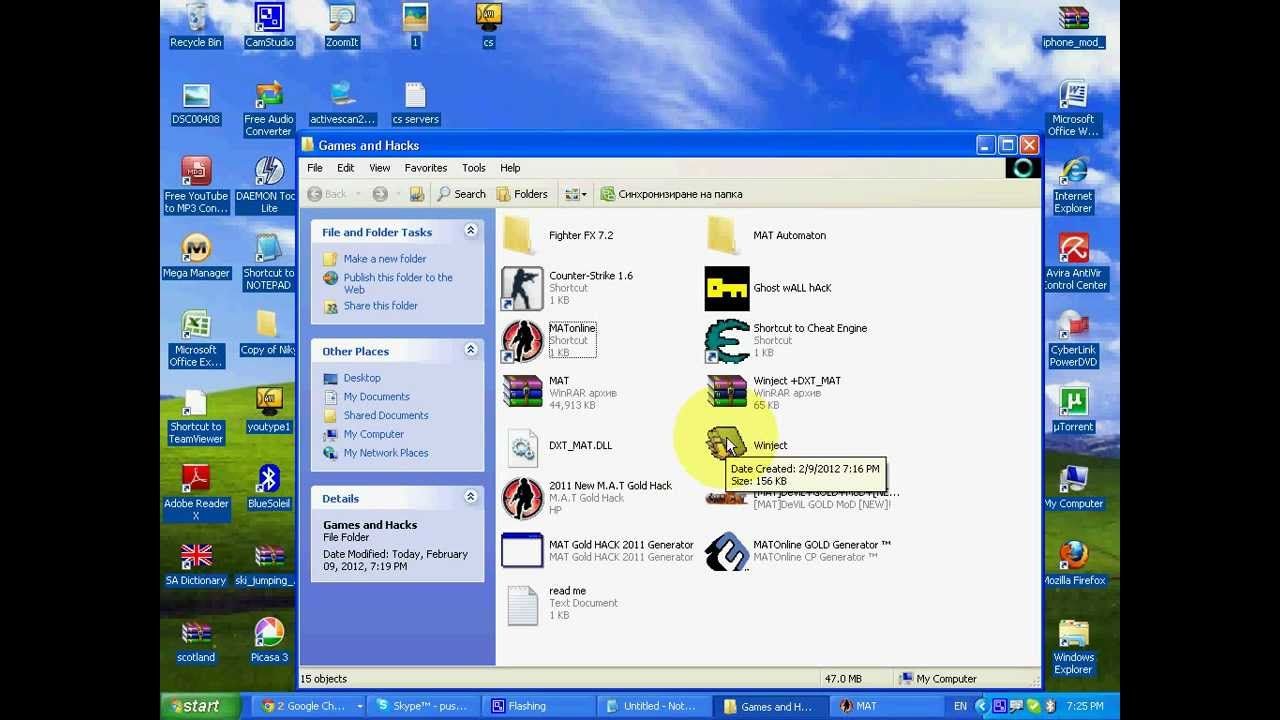This screenshot has width=1280, height=720.
Task: Switch to MAT window in taskbar
Action: click(x=886, y=706)
